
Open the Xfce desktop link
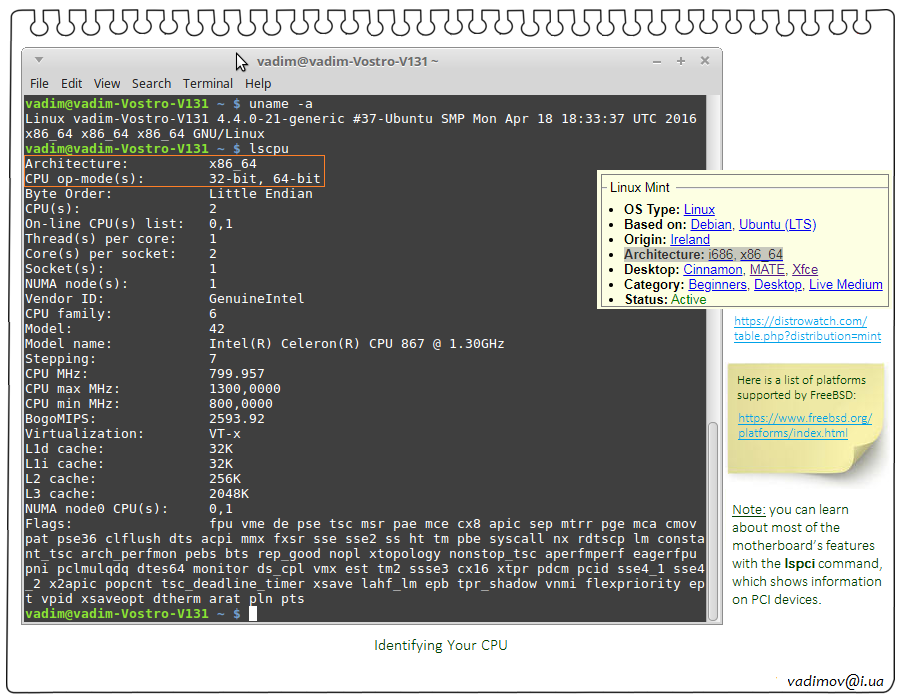pos(805,270)
